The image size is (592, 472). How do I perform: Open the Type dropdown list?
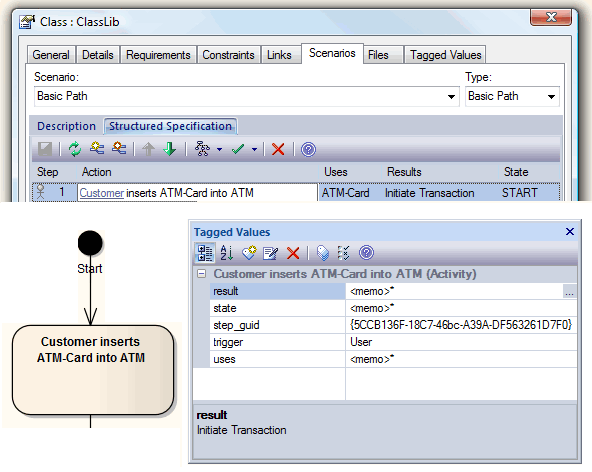[x=551, y=97]
